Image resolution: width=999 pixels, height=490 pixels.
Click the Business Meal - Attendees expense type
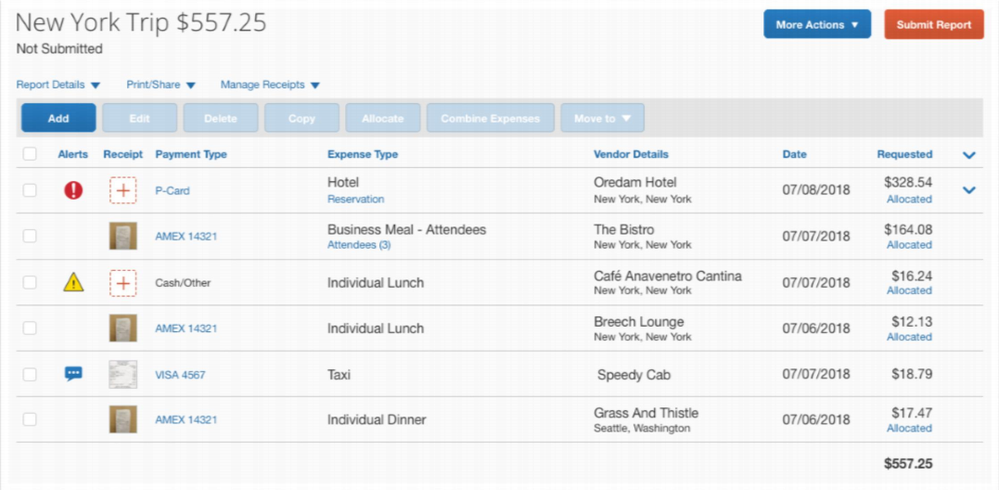tap(406, 229)
